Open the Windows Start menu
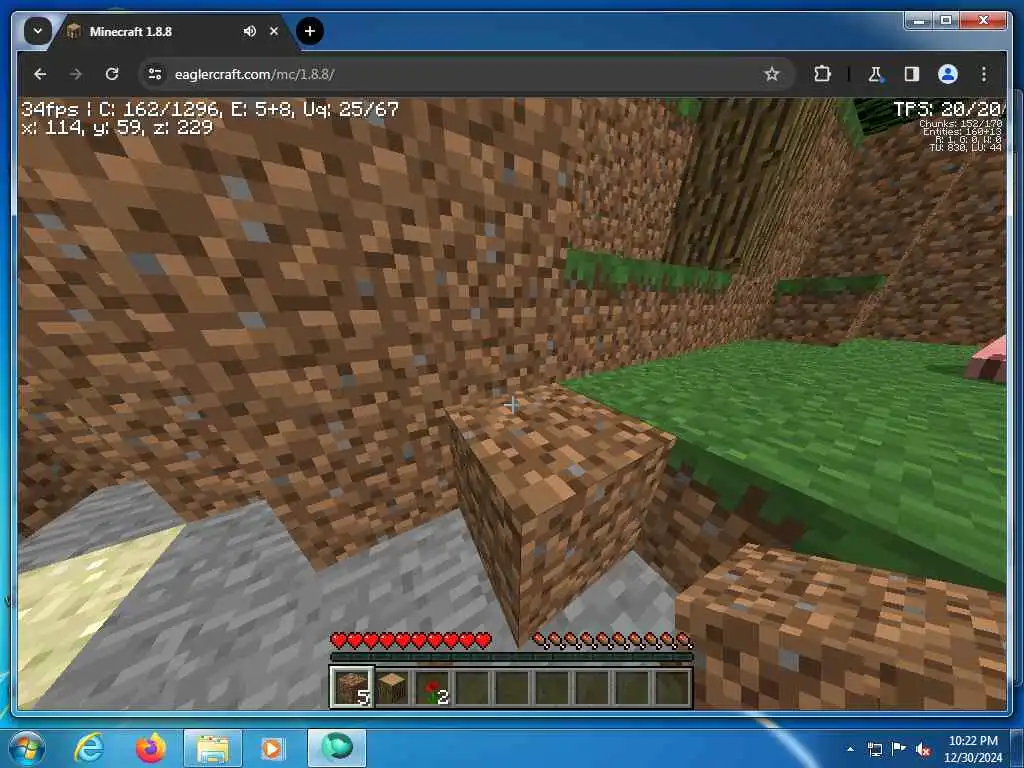 pos(27,748)
